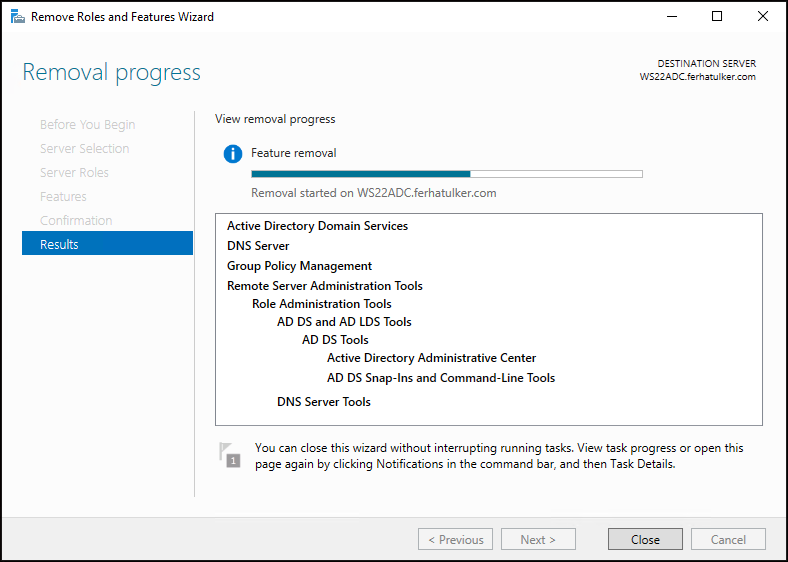Click the Next button

click(538, 539)
